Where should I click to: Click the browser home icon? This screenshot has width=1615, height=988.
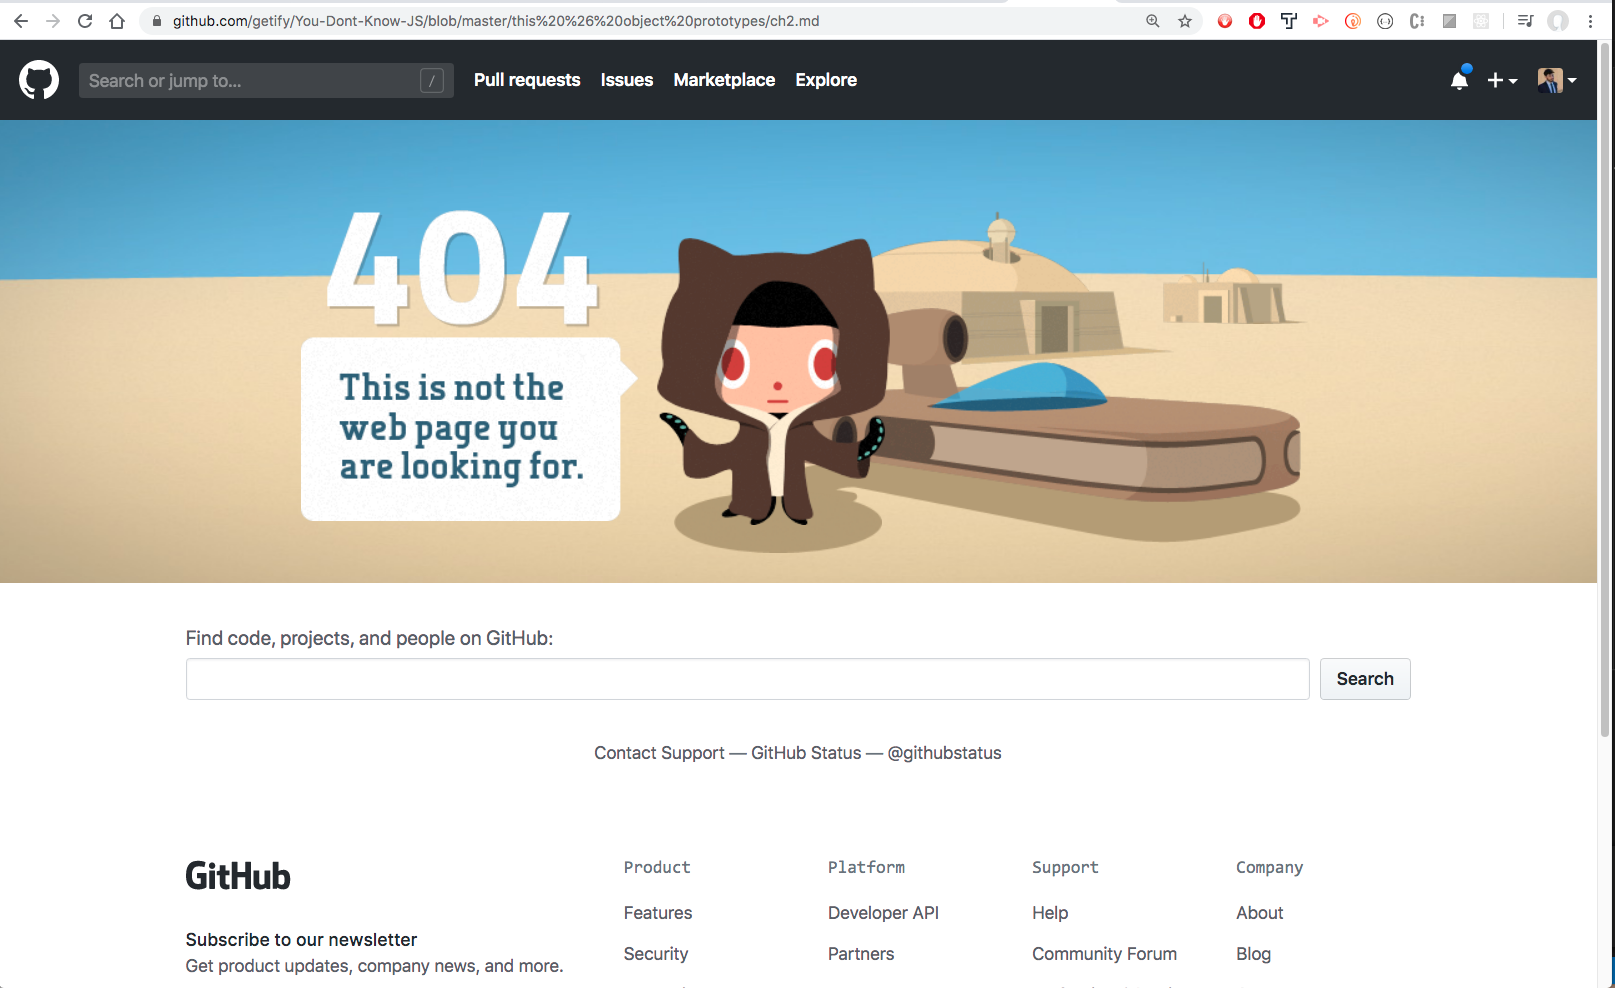(117, 21)
